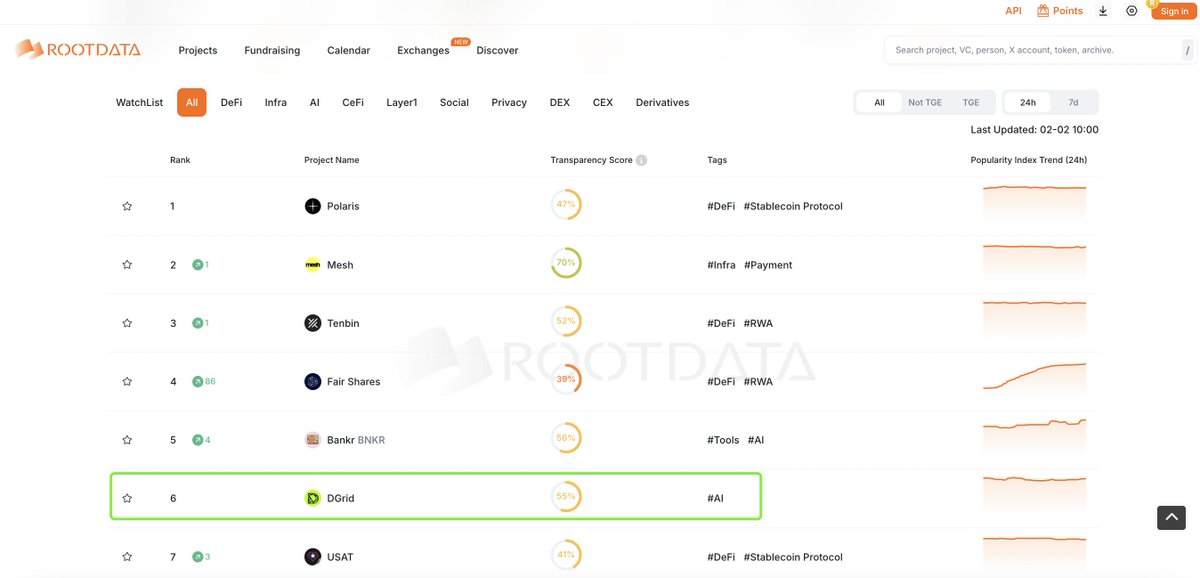Click the #Stablecoin Protocol tag on Polaris
This screenshot has height=578, width=1200.
[793, 206]
